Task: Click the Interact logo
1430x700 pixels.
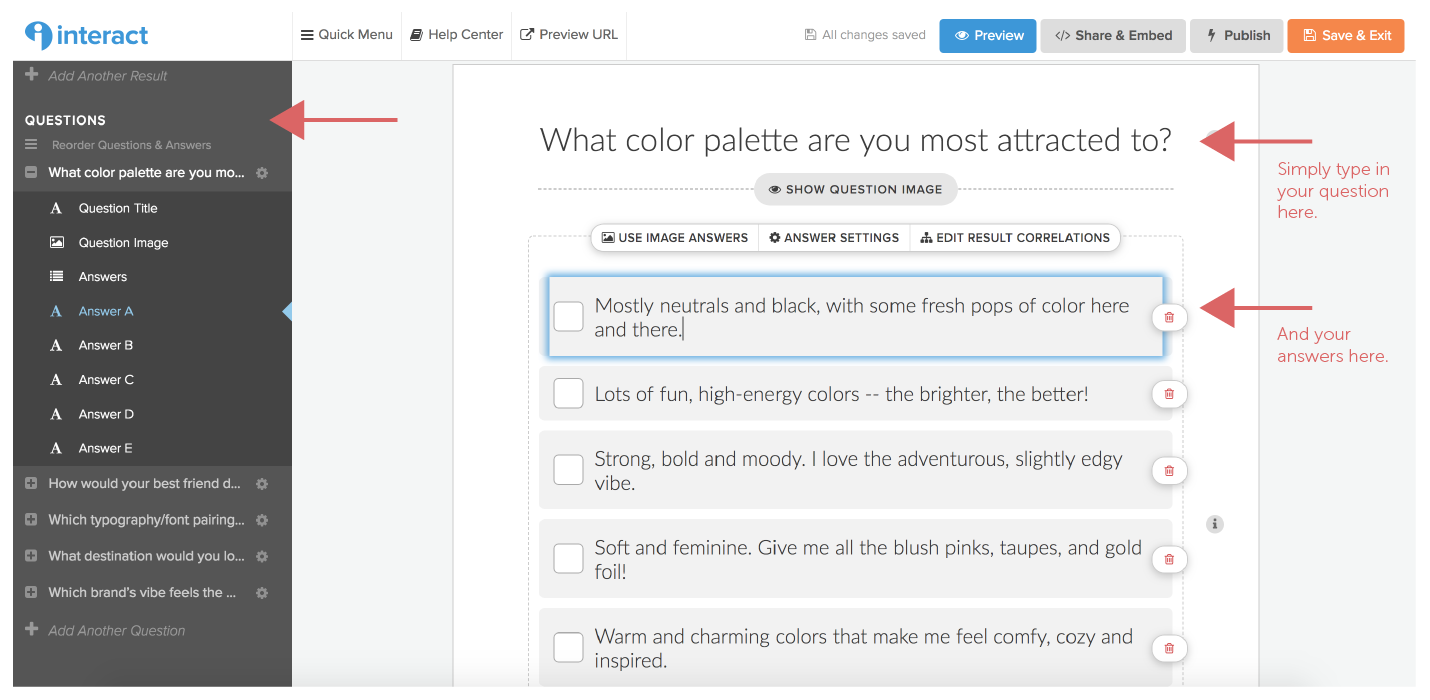Action: click(x=87, y=35)
